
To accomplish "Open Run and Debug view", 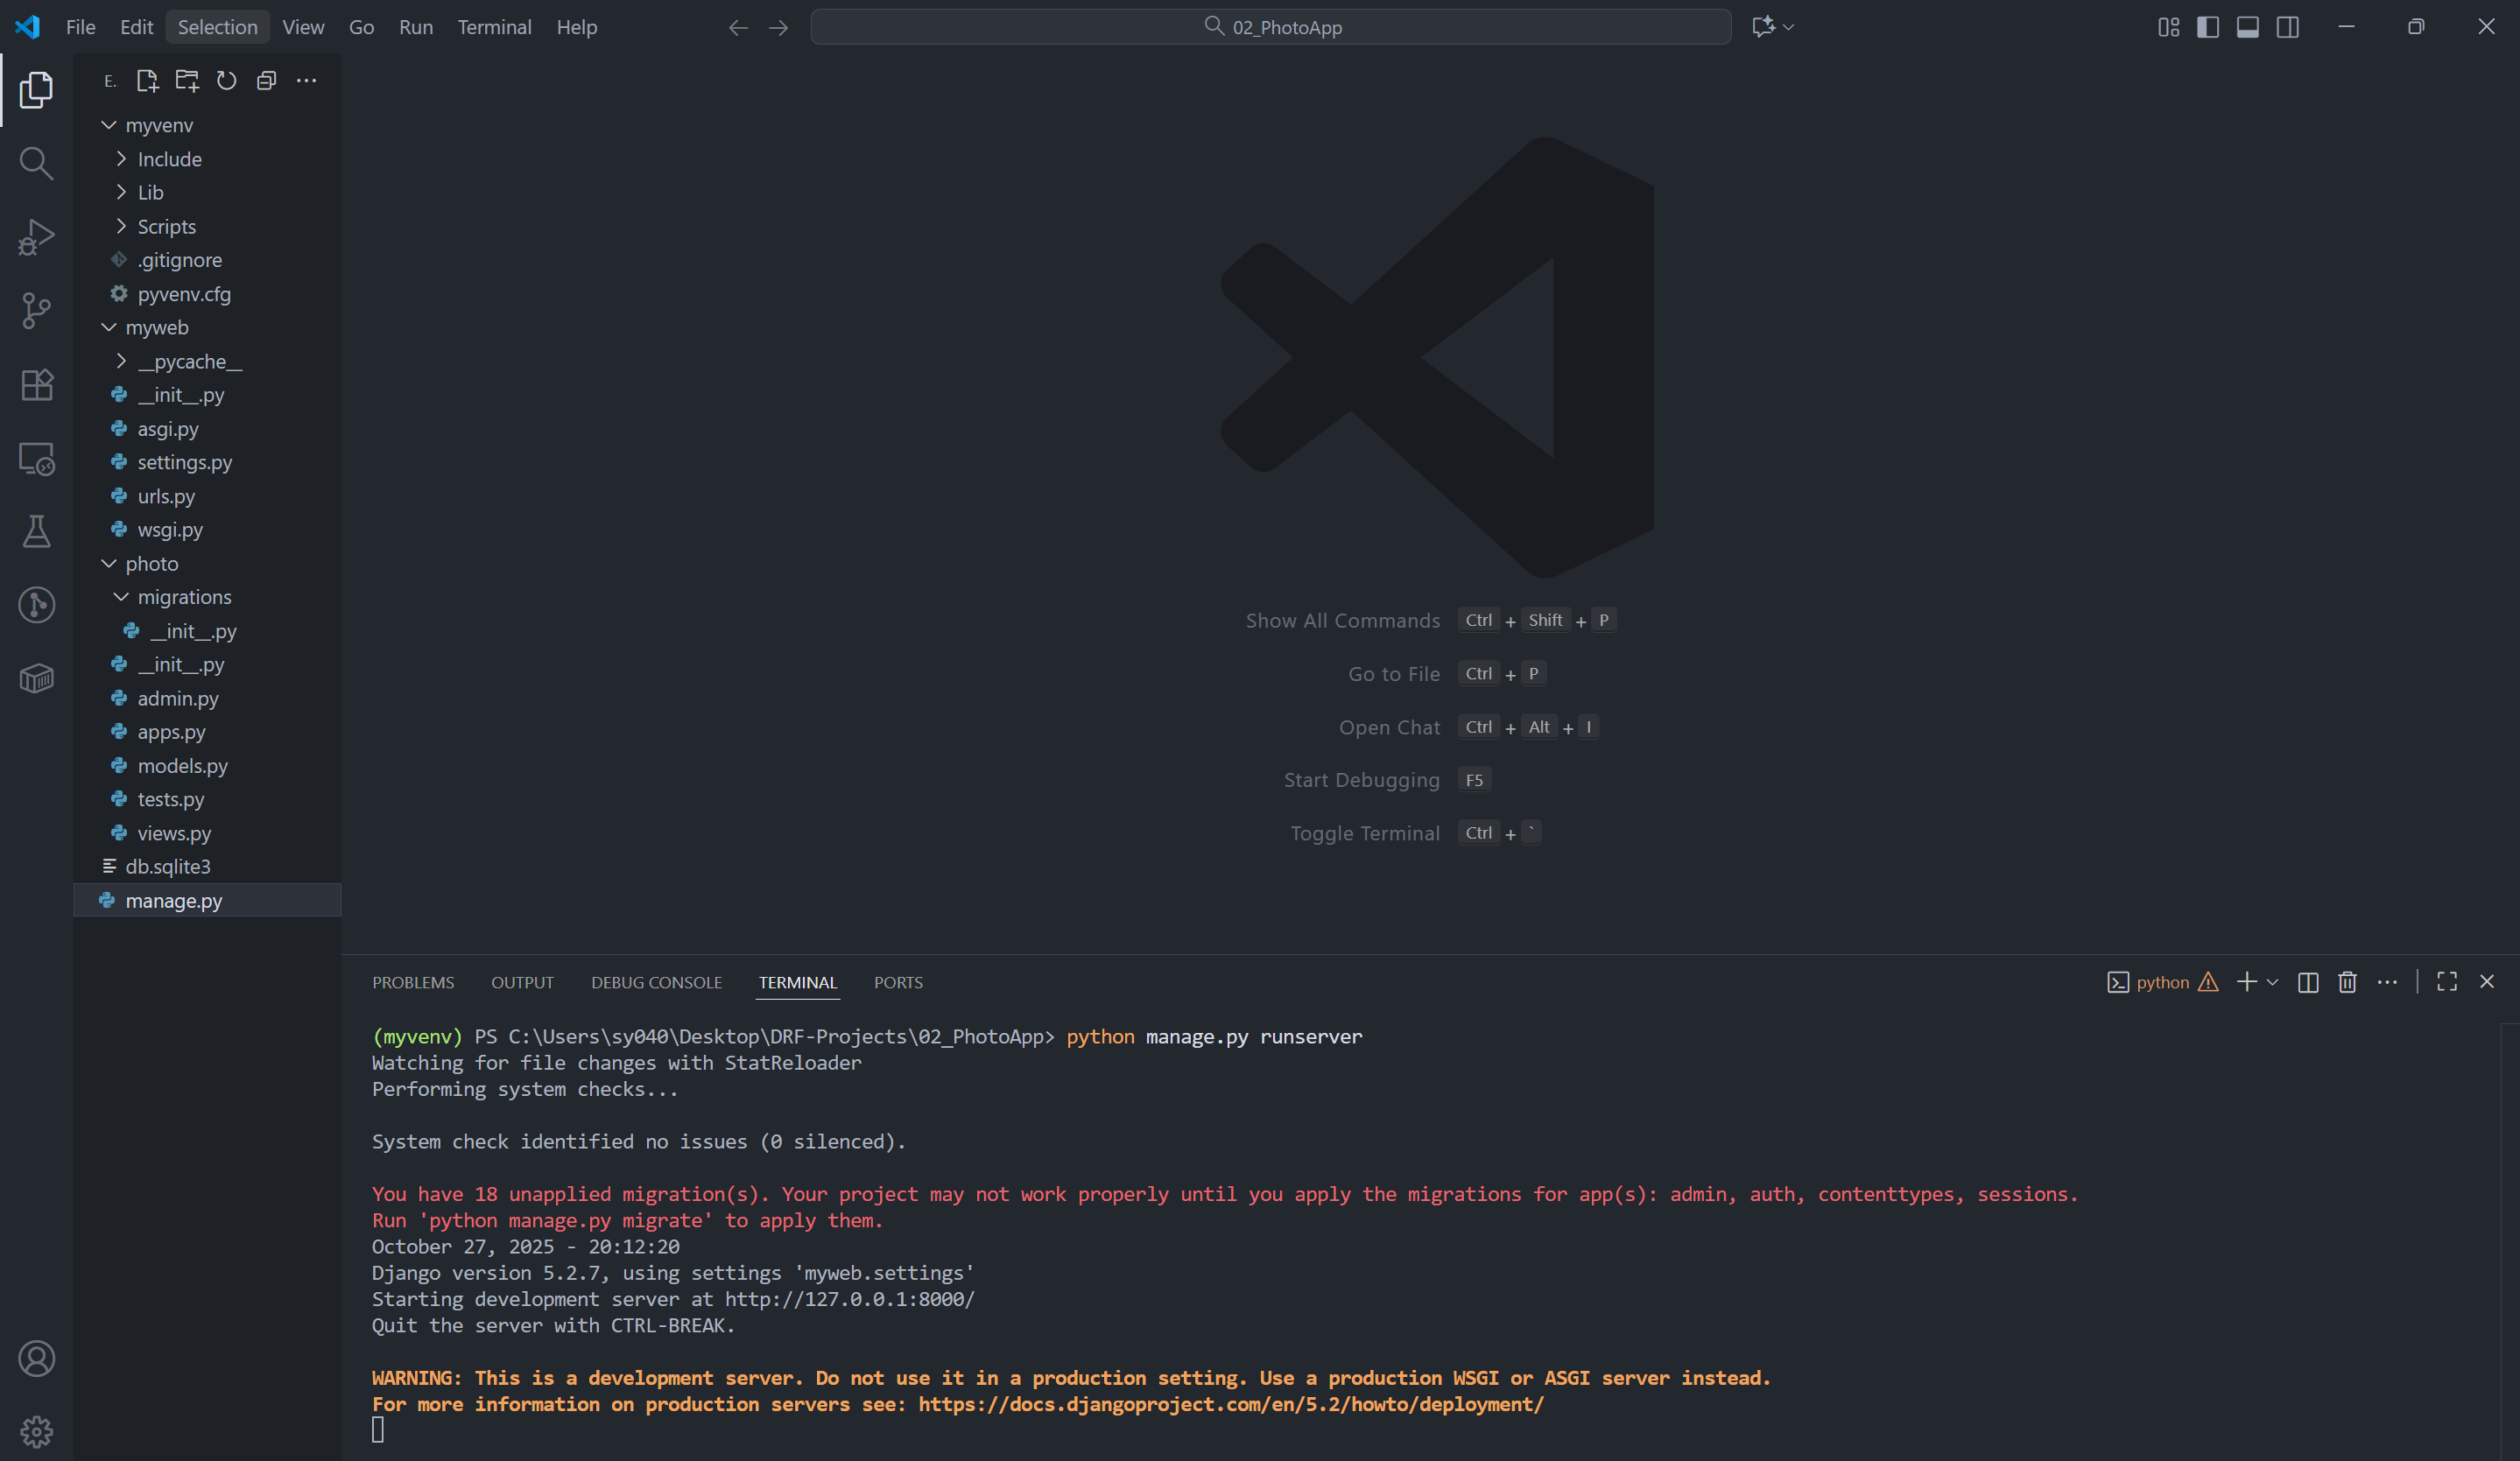I will tap(36, 237).
